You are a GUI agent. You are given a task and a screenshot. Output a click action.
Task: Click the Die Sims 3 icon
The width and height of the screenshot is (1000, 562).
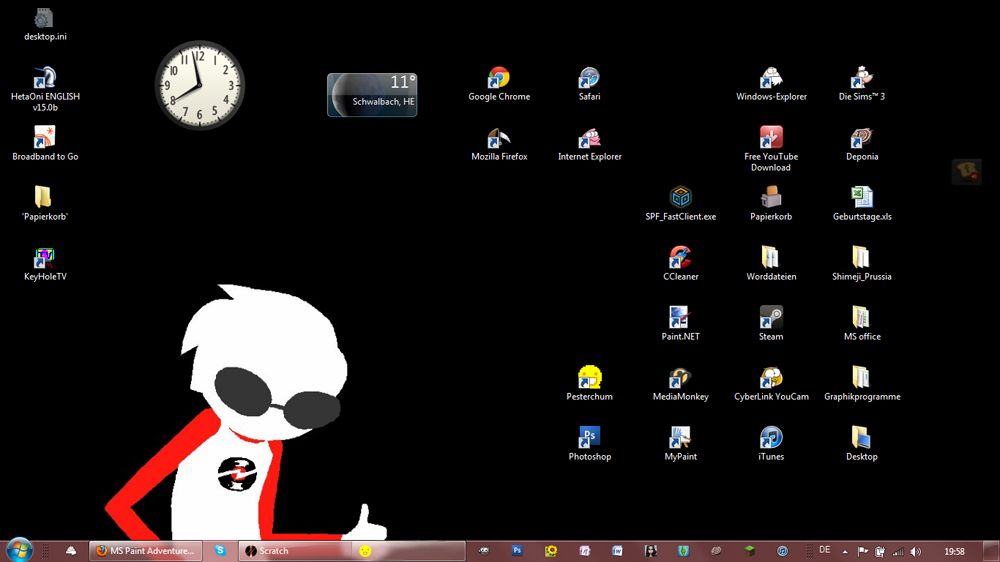pyautogui.click(x=861, y=80)
